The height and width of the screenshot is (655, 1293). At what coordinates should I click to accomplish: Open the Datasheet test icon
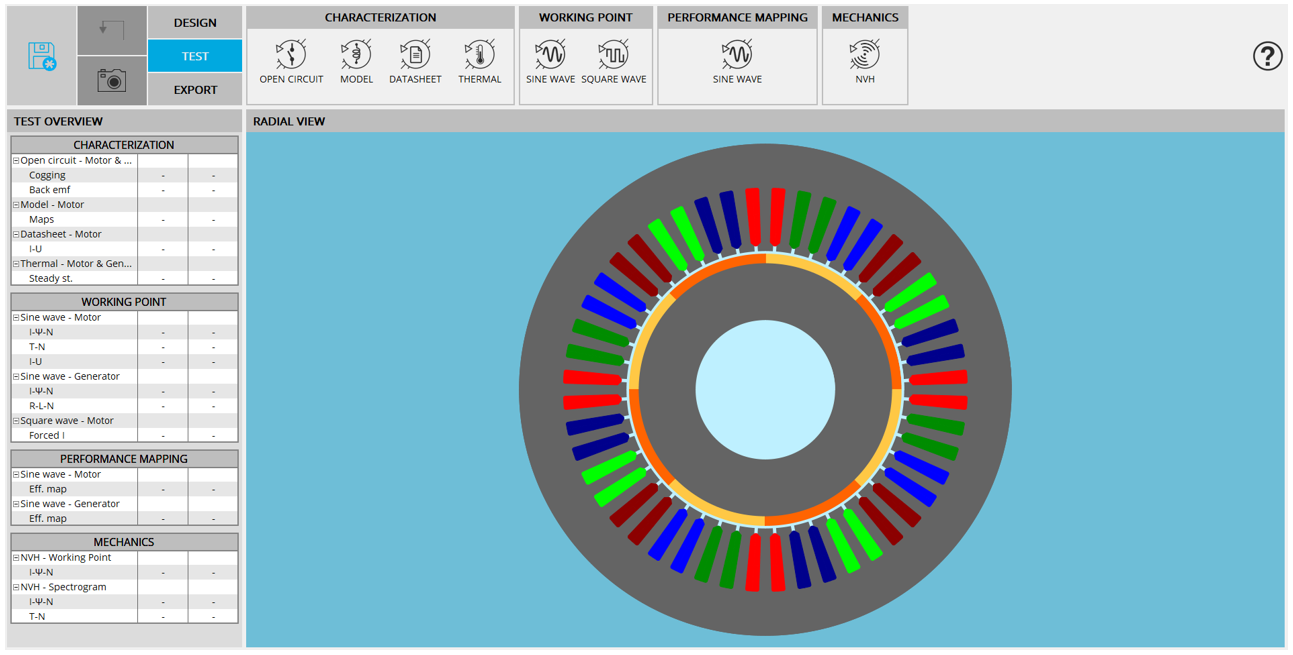[415, 62]
